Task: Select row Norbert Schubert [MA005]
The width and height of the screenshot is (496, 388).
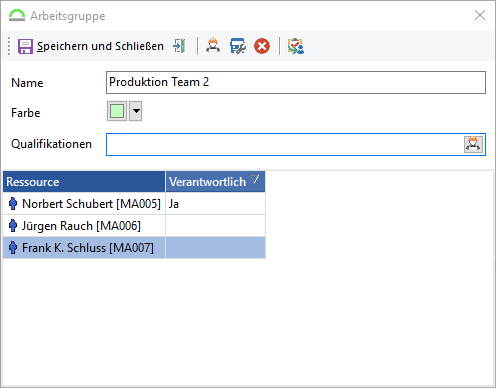Action: coord(134,204)
